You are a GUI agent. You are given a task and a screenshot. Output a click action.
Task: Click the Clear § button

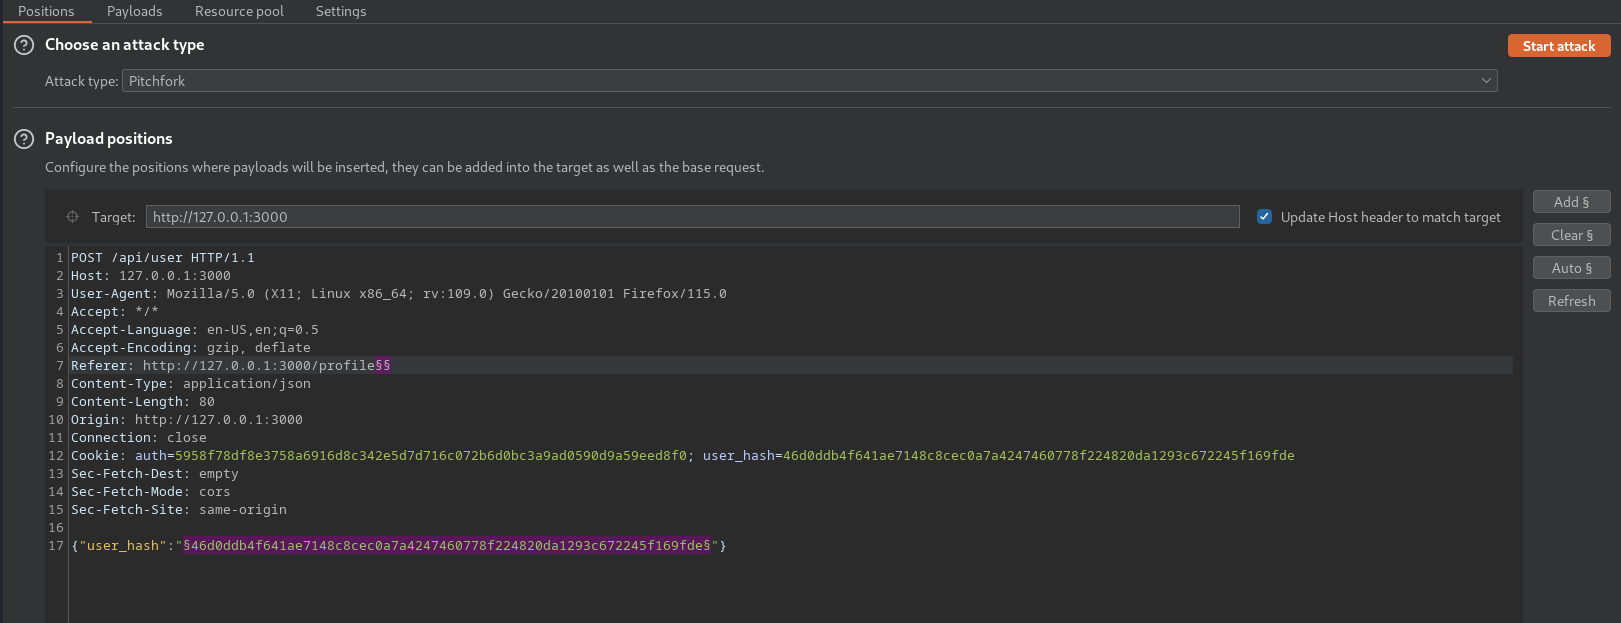1571,235
